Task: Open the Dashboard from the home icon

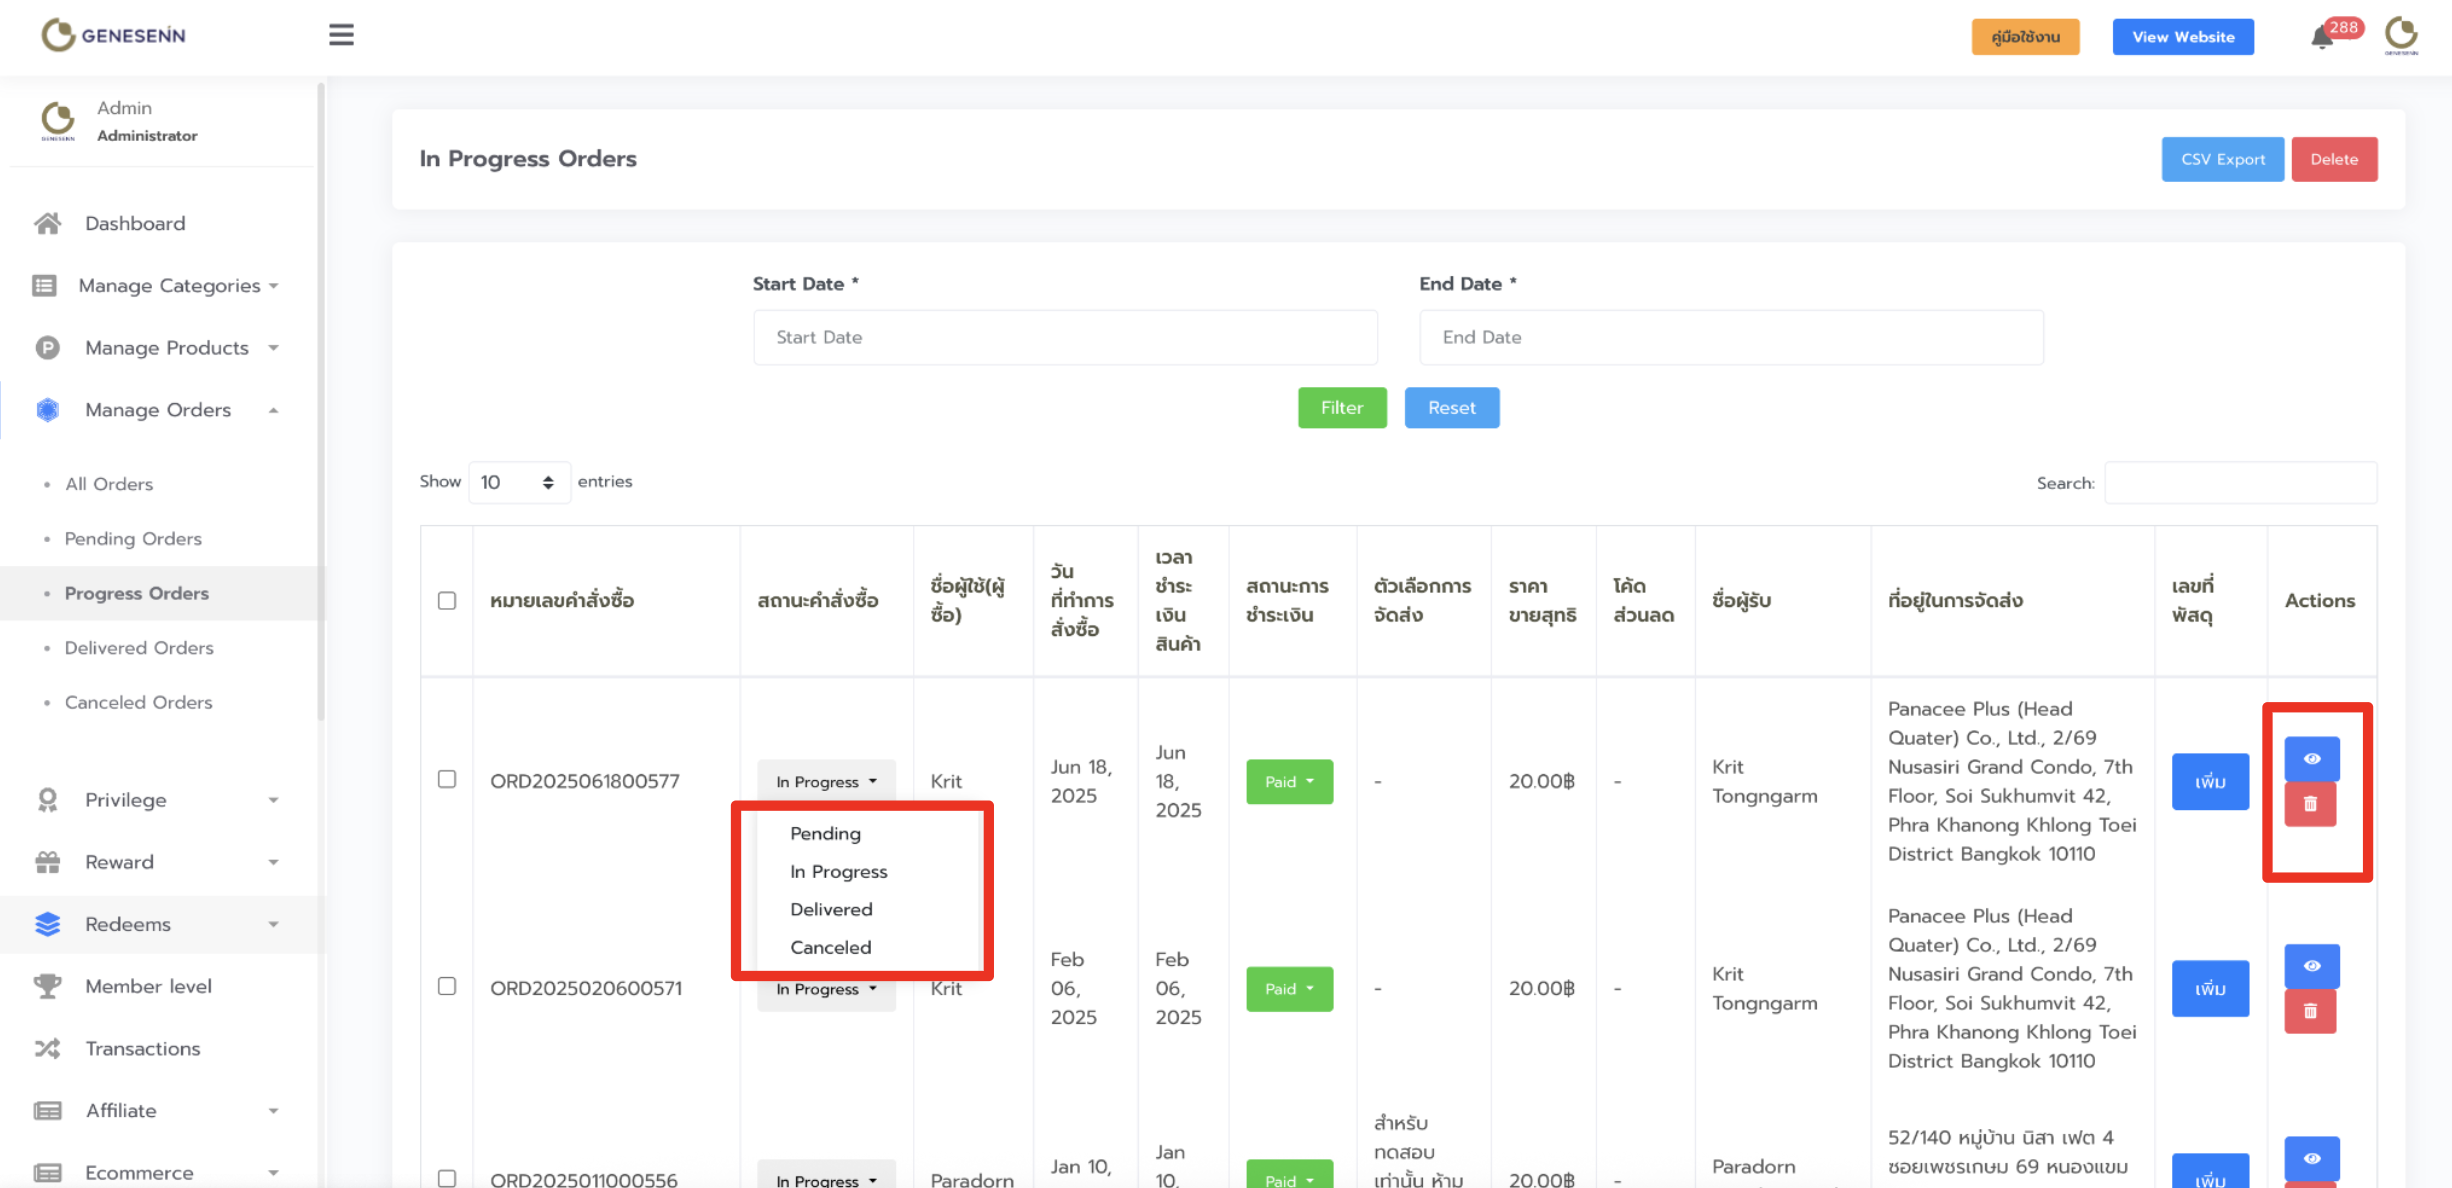Action: pyautogui.click(x=48, y=223)
